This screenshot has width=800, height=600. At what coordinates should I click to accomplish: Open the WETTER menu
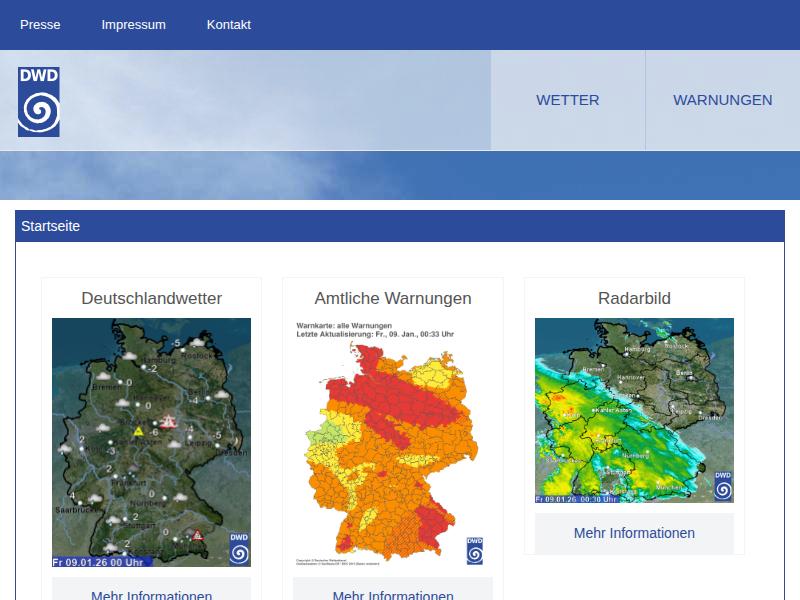[x=567, y=100]
